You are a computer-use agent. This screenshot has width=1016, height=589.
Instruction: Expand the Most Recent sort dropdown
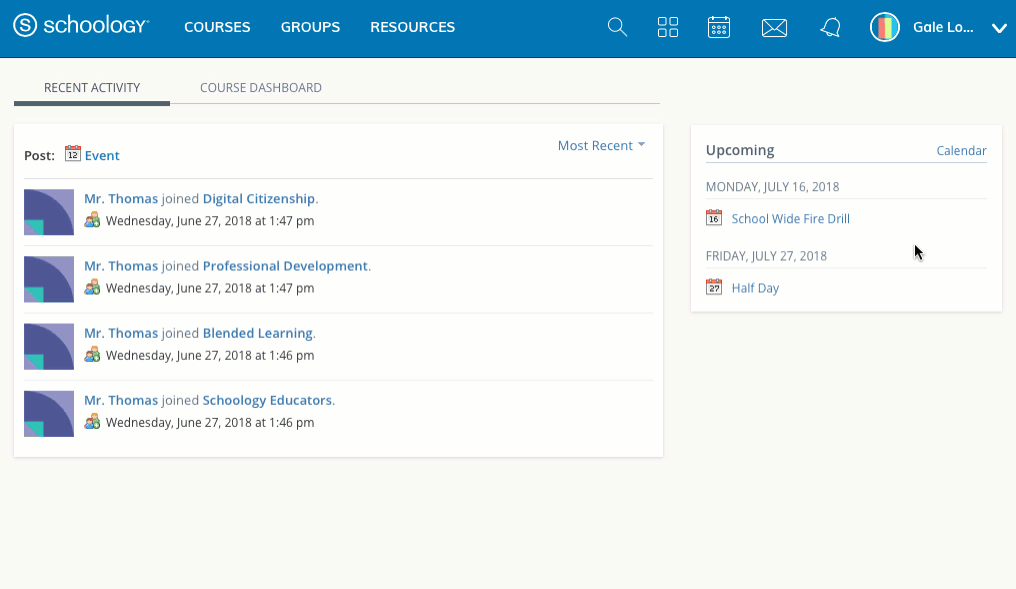(x=601, y=146)
